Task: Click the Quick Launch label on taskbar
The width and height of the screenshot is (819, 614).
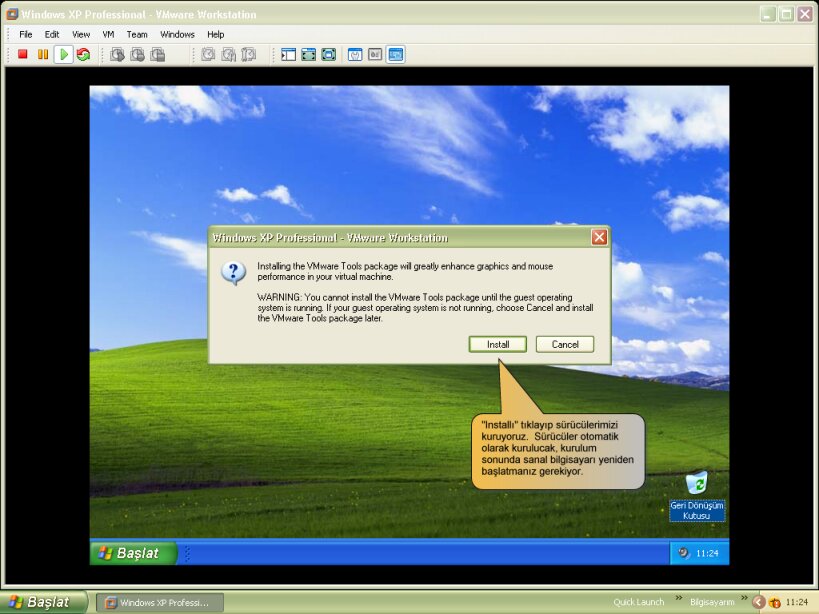Action: pos(638,602)
